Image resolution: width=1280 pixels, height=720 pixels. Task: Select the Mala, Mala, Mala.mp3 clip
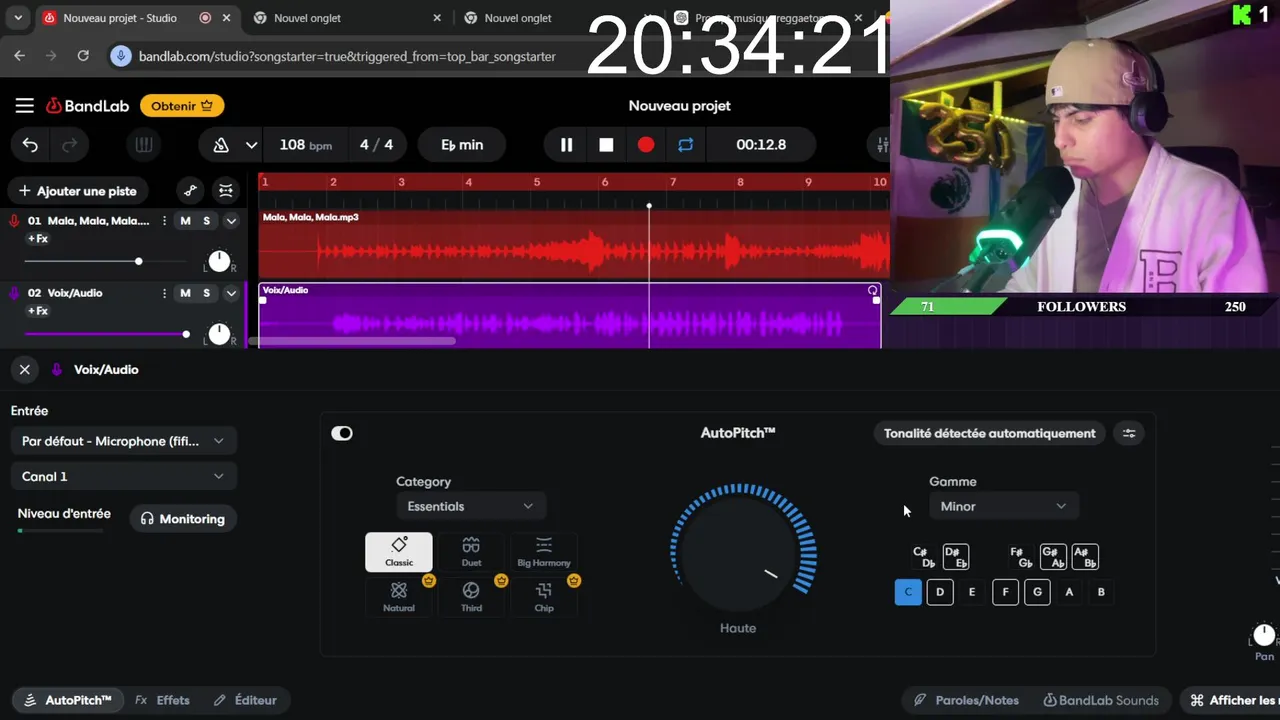click(x=574, y=244)
